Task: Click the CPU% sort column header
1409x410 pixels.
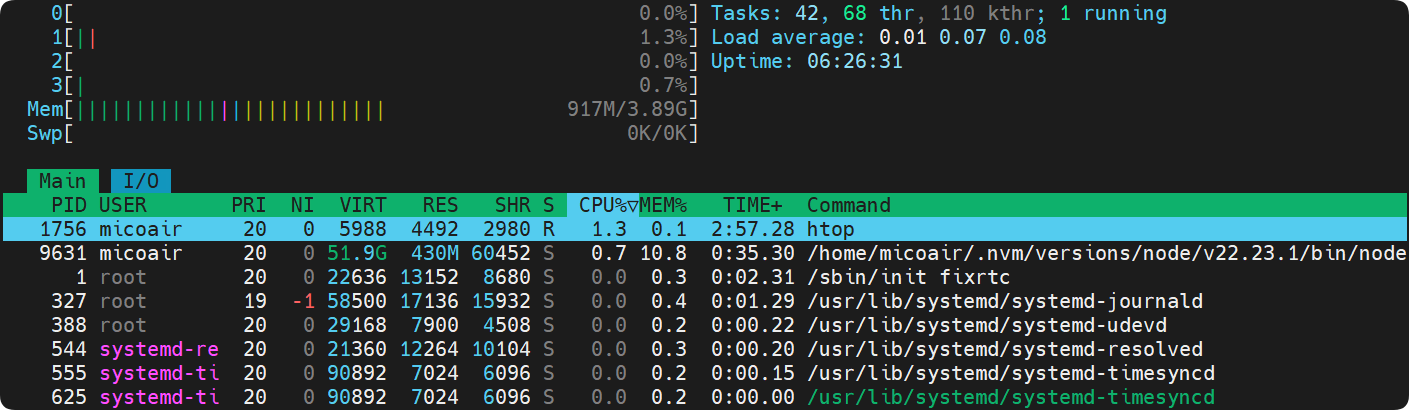Action: pyautogui.click(x=603, y=205)
